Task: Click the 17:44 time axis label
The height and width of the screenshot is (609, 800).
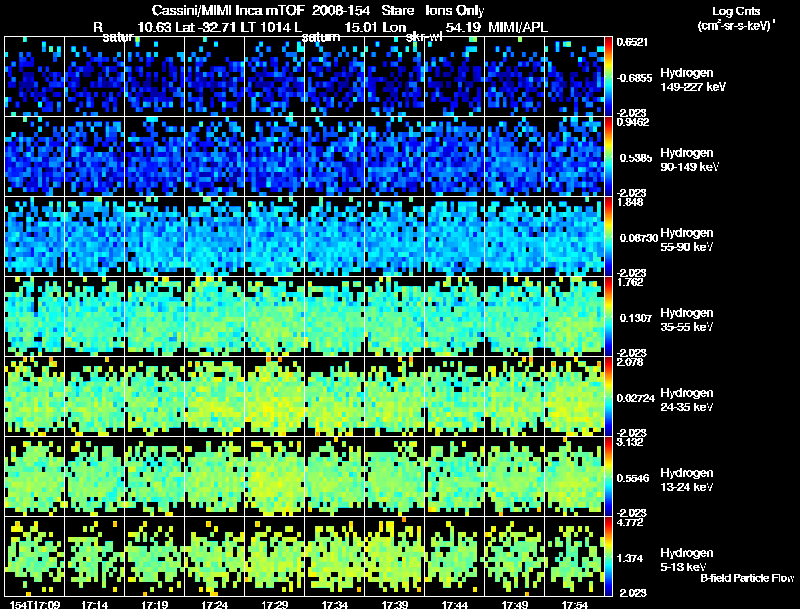Action: point(455,605)
